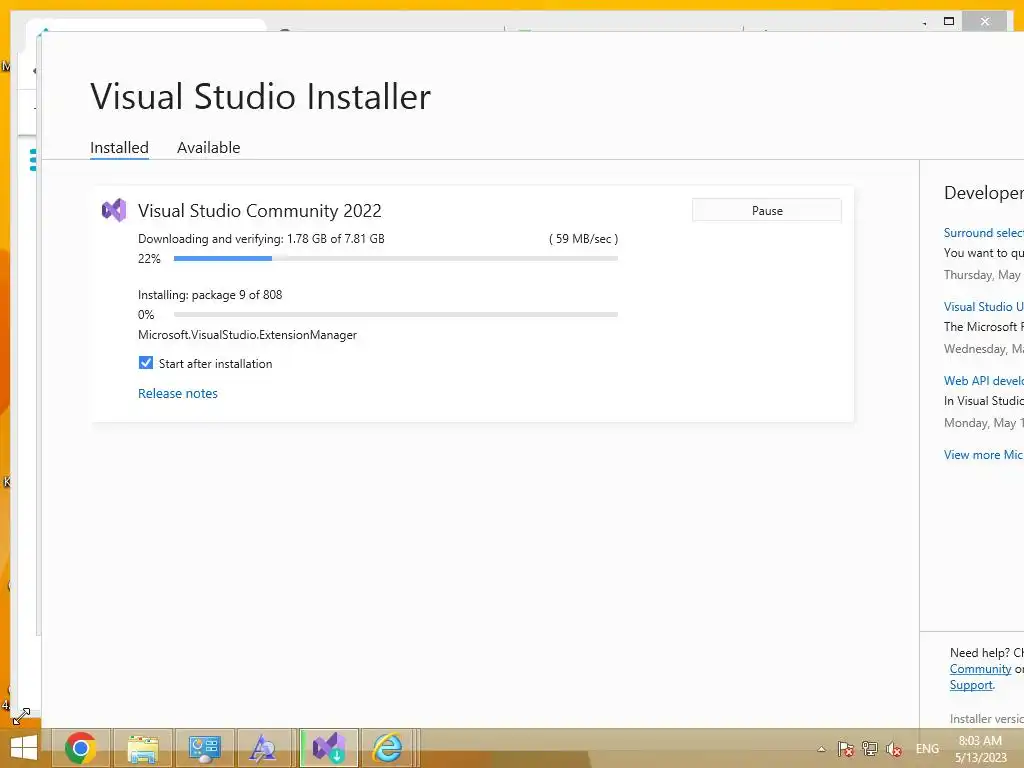Click the ENG input language indicator
This screenshot has width=1024, height=768.
(x=927, y=749)
